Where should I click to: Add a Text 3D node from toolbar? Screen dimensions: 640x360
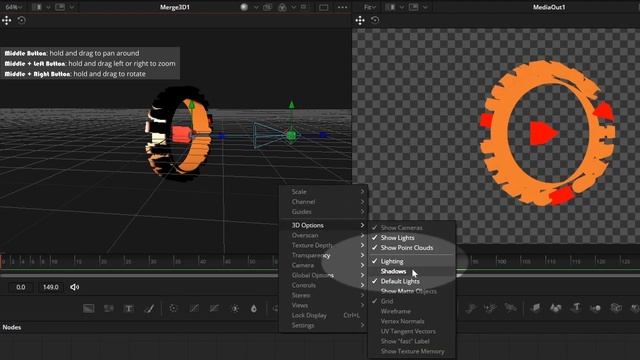[576, 307]
